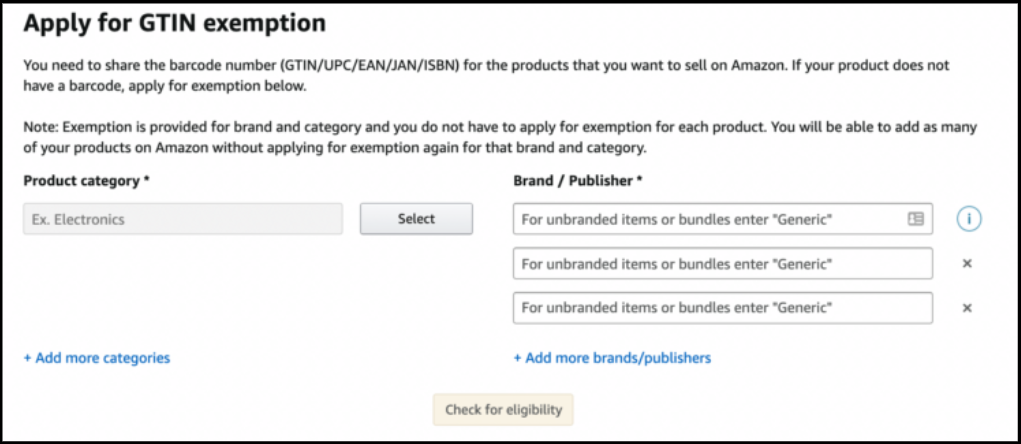Click into the second Brand / Publisher field
This screenshot has width=1021, height=444.
(x=720, y=264)
